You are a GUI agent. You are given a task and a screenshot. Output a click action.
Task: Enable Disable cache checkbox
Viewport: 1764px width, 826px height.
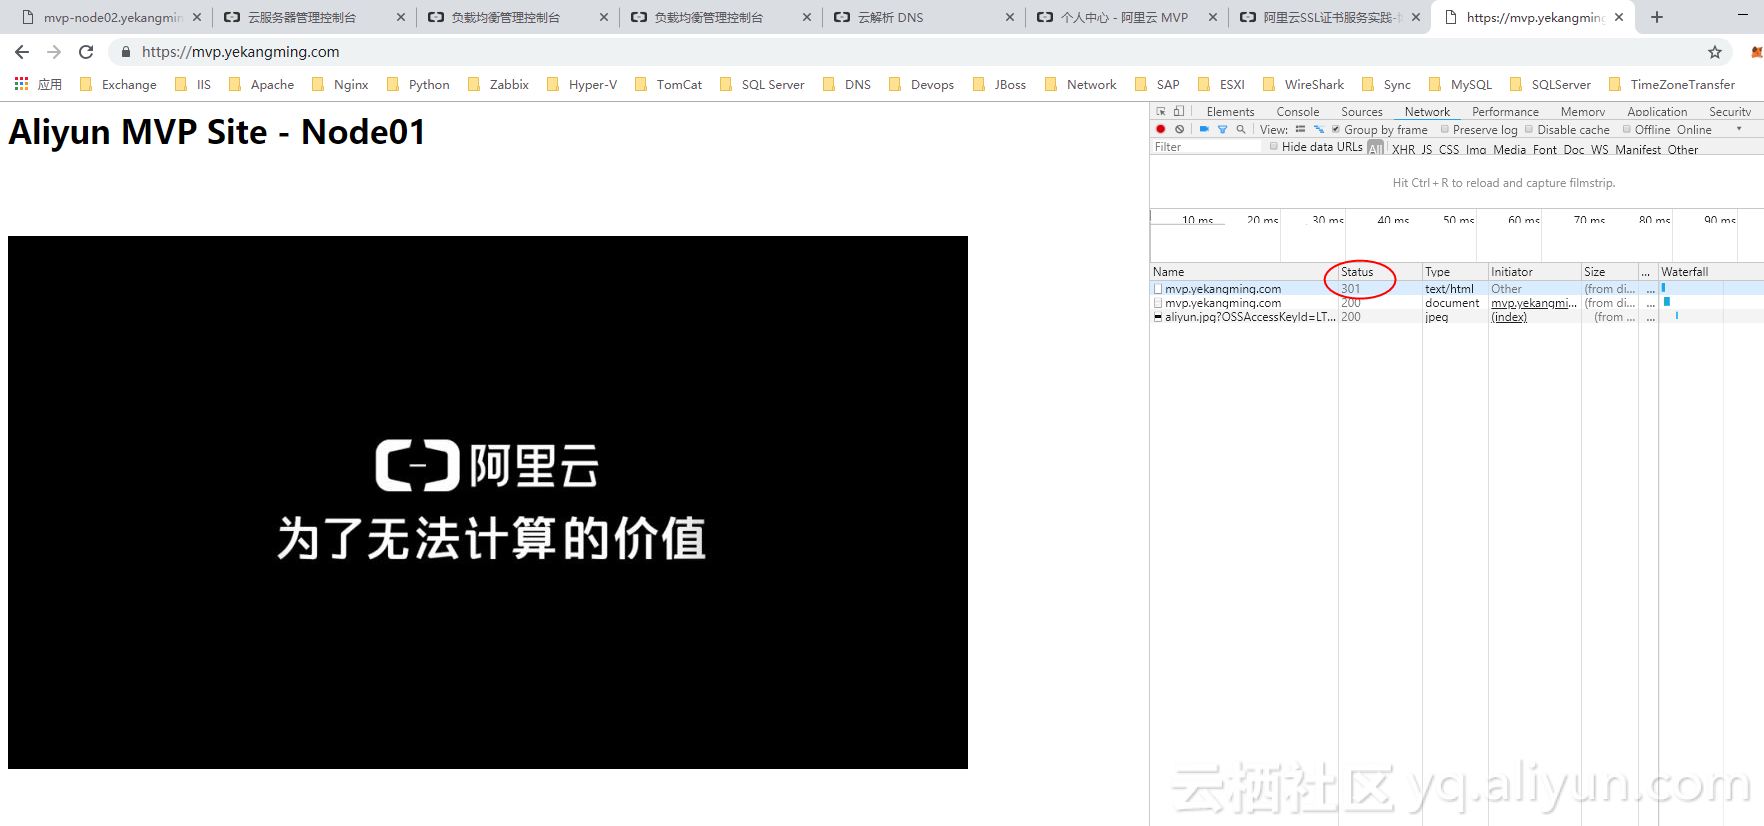coord(1529,129)
